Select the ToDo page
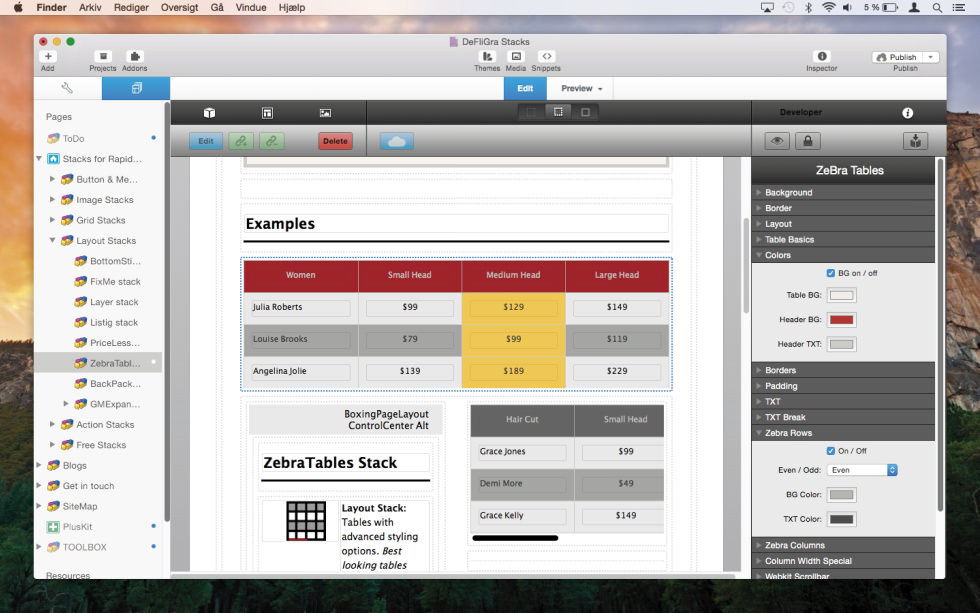 (73, 138)
